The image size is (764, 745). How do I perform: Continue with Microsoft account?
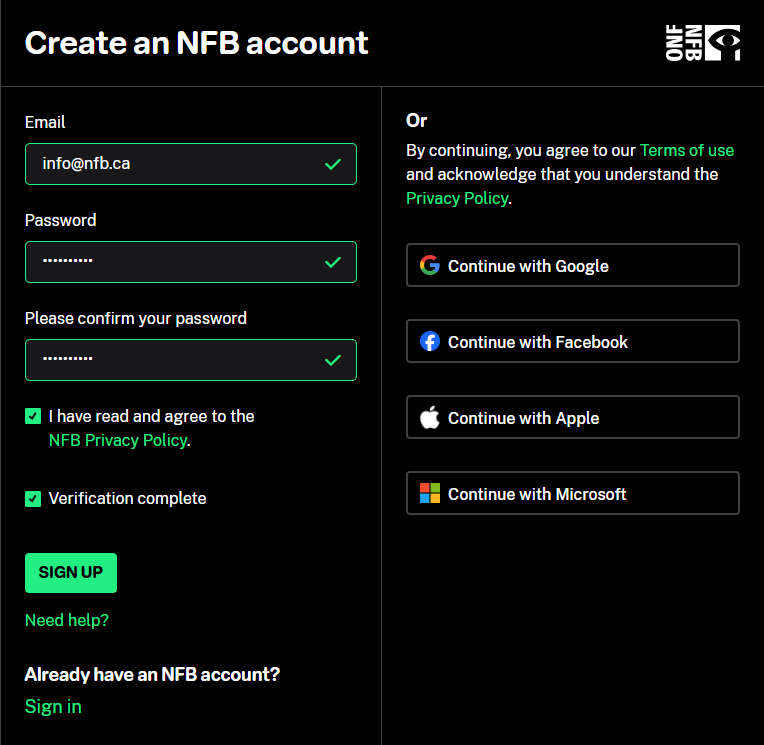click(x=572, y=494)
